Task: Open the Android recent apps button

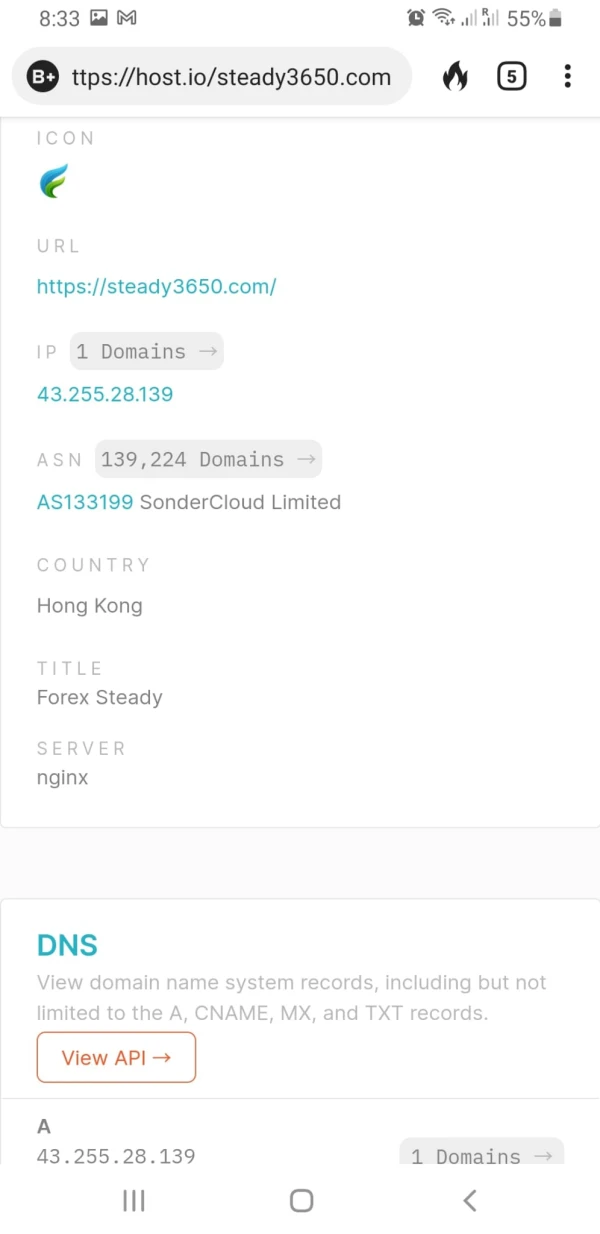Action: coord(133,1201)
